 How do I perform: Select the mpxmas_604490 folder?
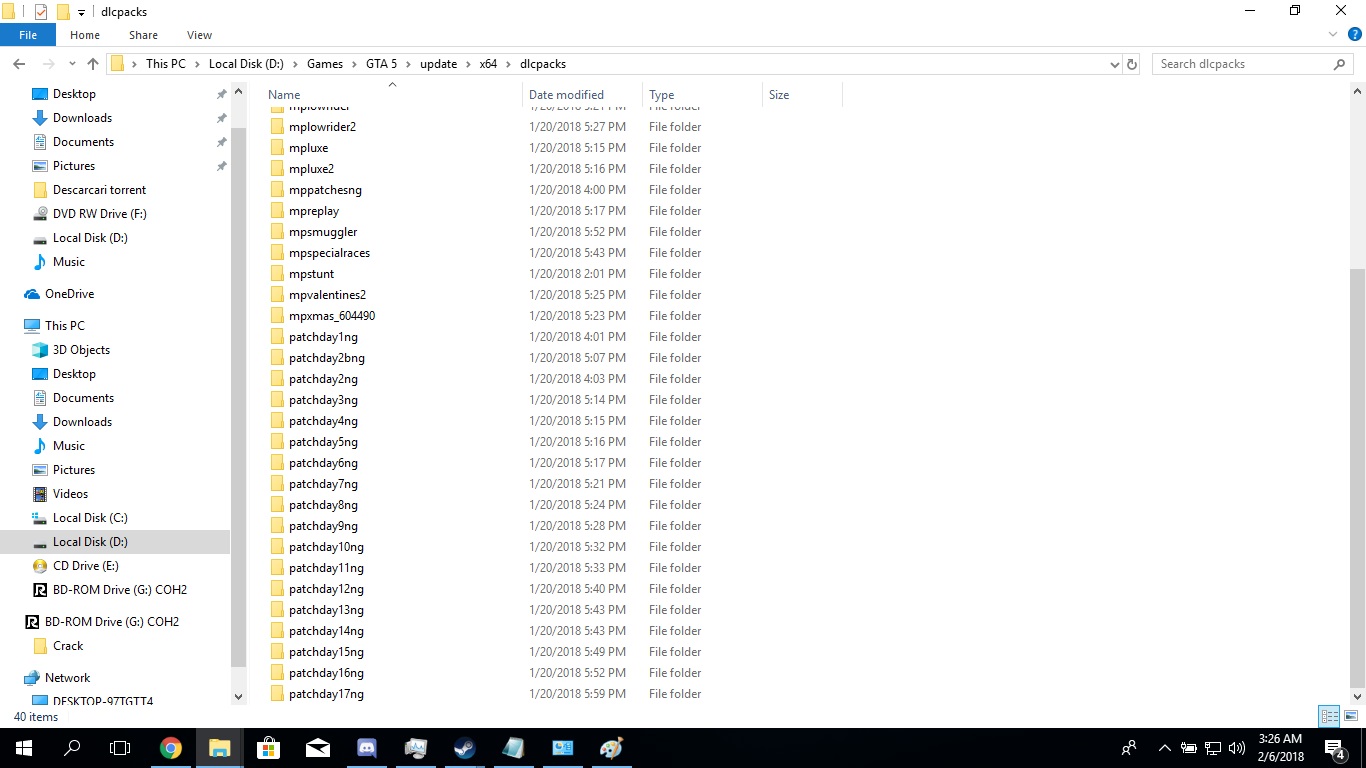point(331,316)
